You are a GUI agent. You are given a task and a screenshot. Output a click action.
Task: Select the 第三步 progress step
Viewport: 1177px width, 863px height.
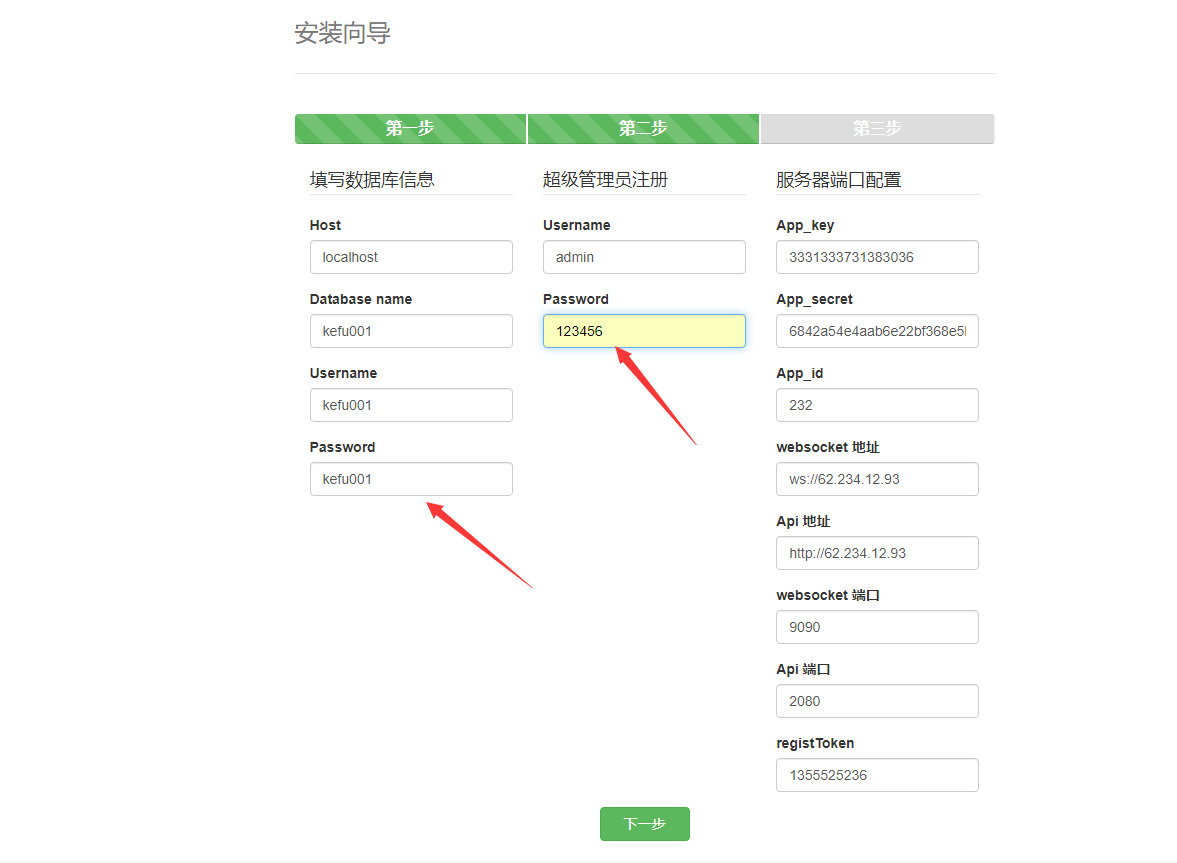(877, 129)
